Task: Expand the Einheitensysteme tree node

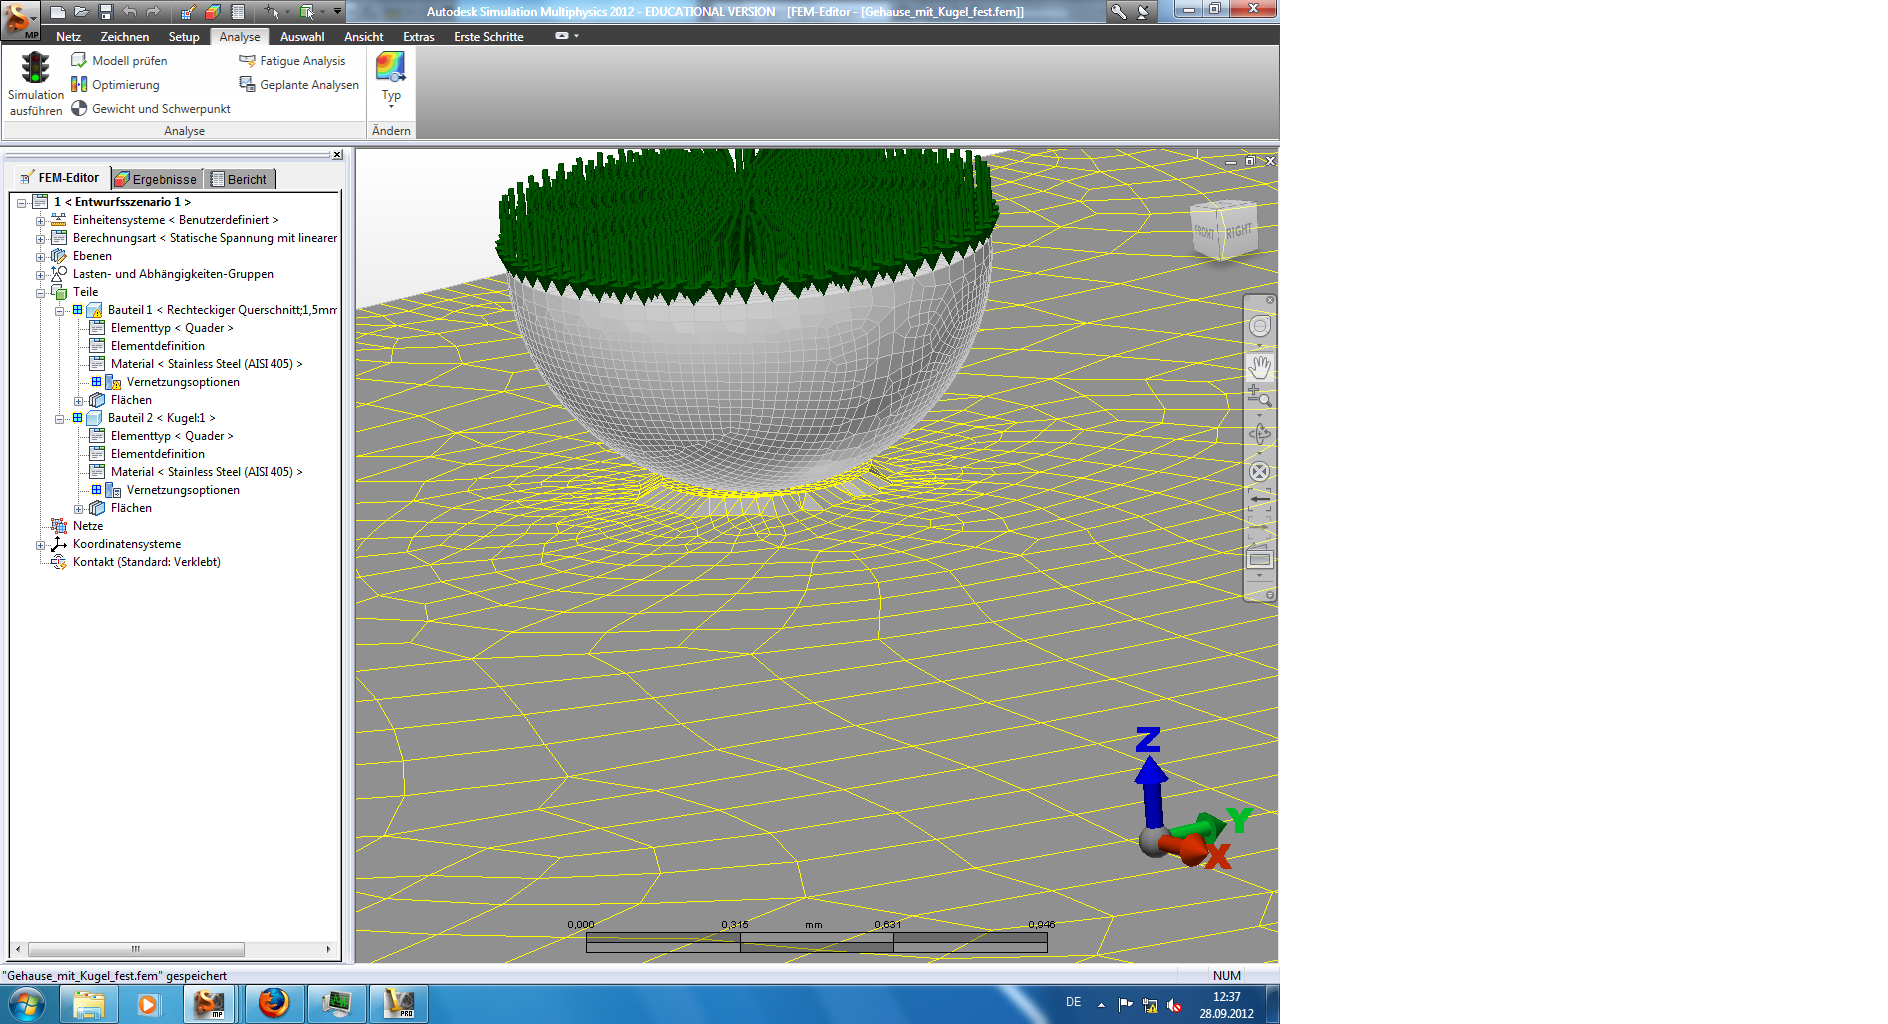Action: coord(41,221)
